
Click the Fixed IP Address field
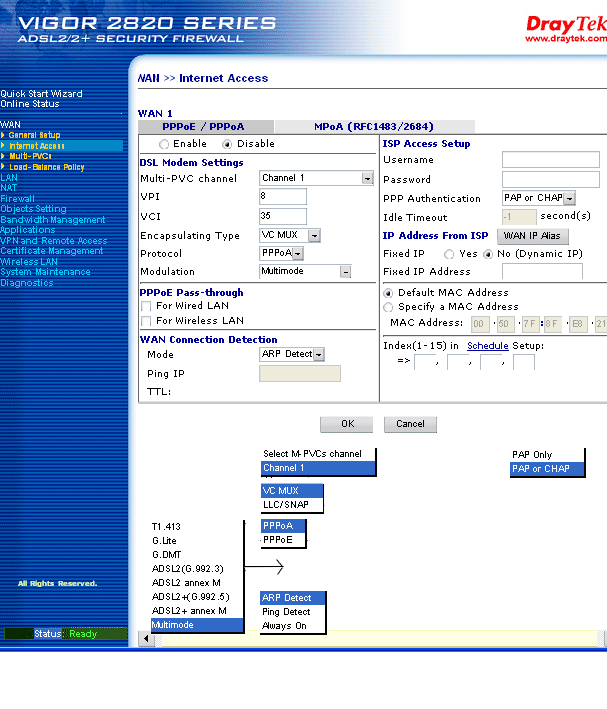click(x=542, y=271)
